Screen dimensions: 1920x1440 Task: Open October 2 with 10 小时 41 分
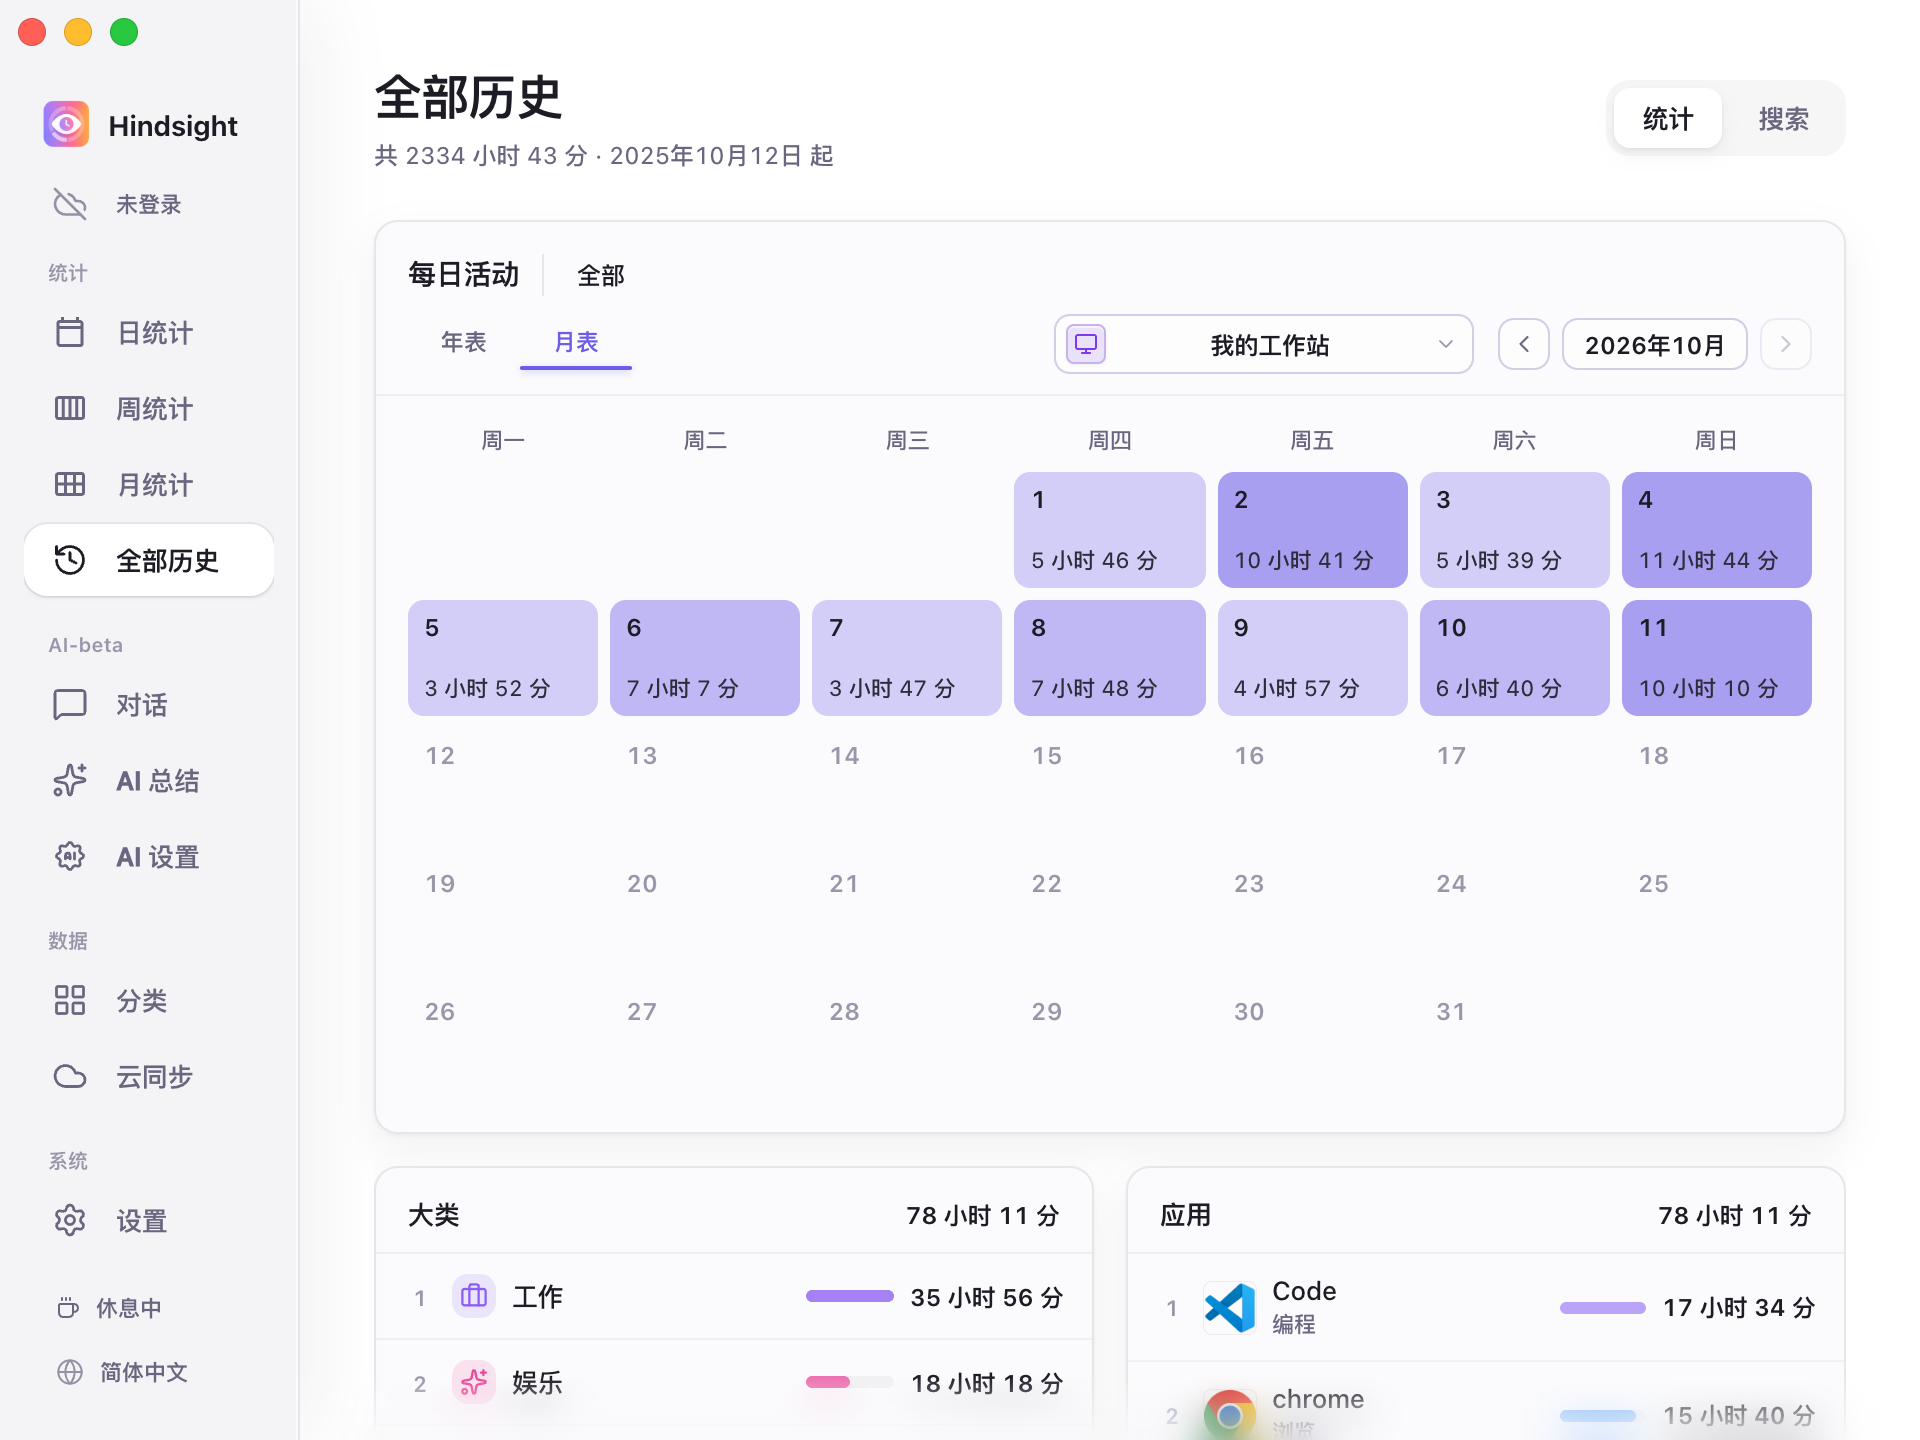pos(1313,530)
